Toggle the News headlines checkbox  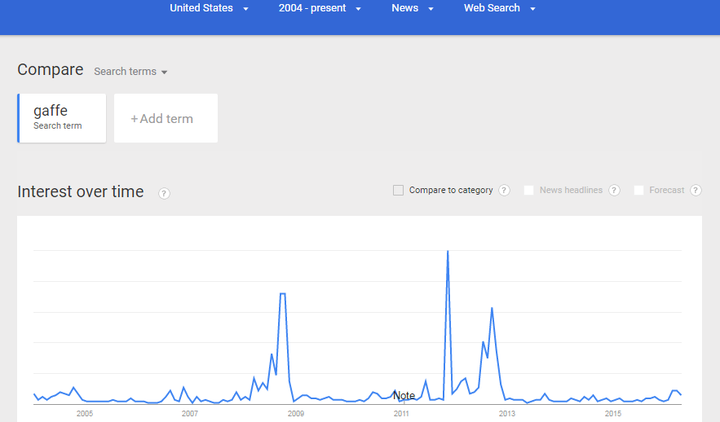(x=529, y=190)
